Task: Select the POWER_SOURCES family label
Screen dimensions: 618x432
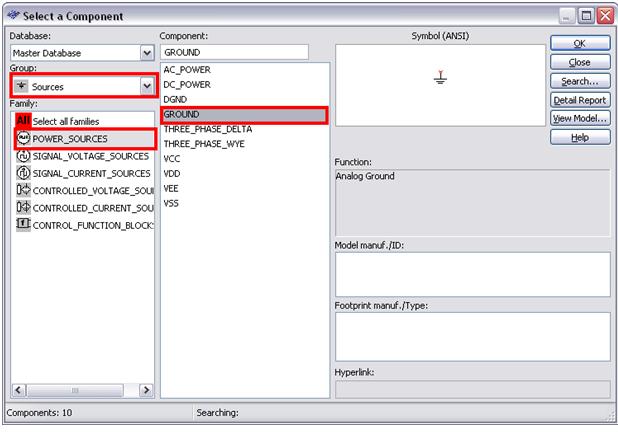Action: pyautogui.click(x=70, y=139)
